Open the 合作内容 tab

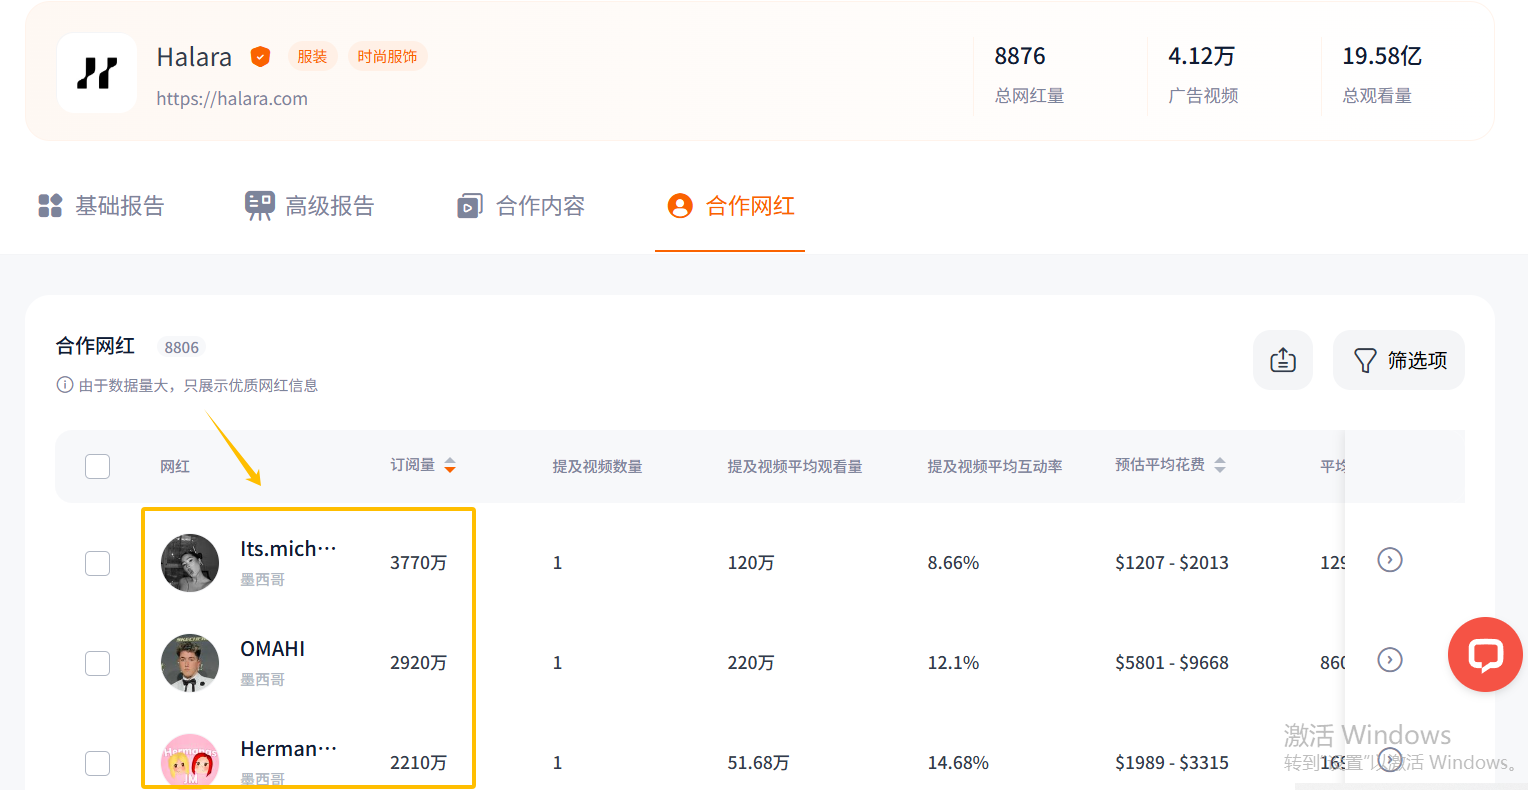tap(521, 206)
